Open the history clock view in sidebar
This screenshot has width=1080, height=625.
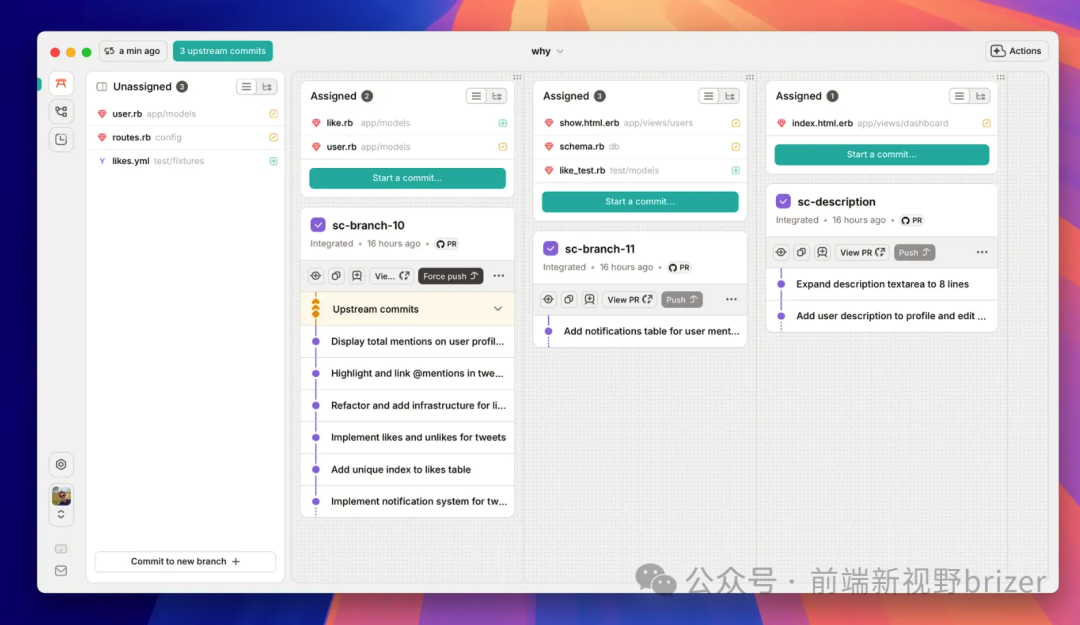click(x=61, y=139)
